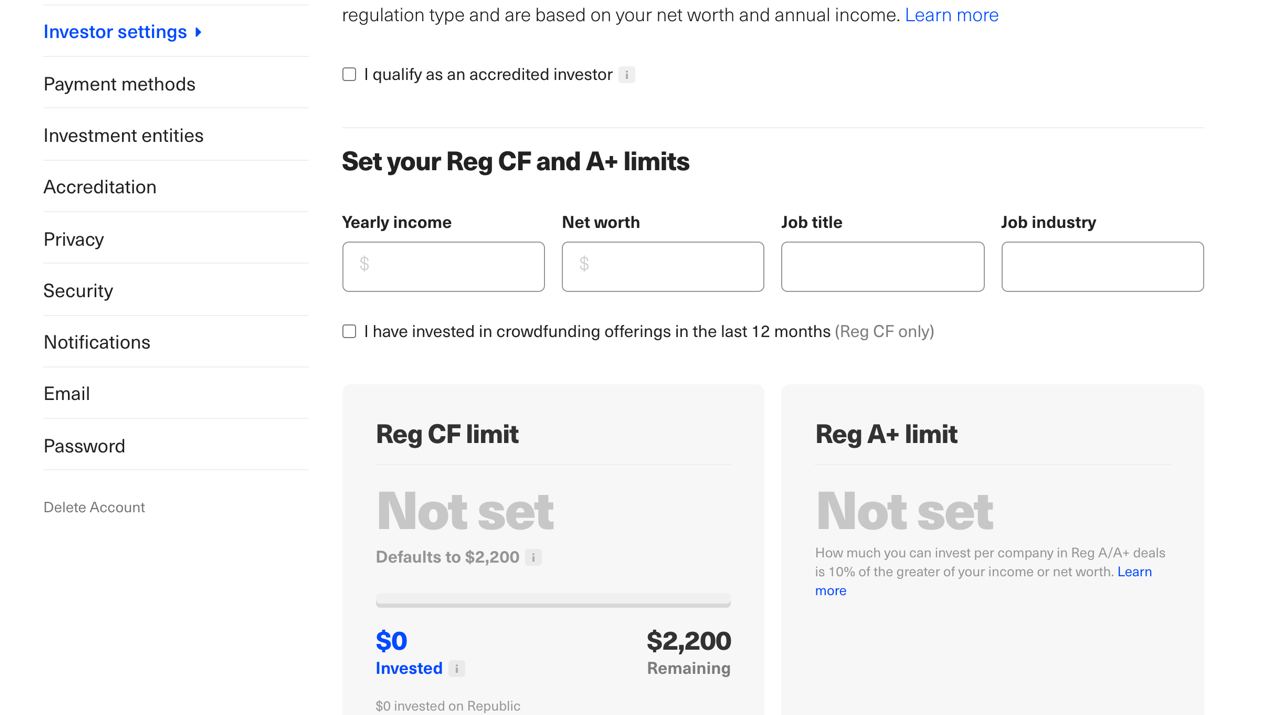Check invested in crowdfunding offerings box

tap(349, 331)
